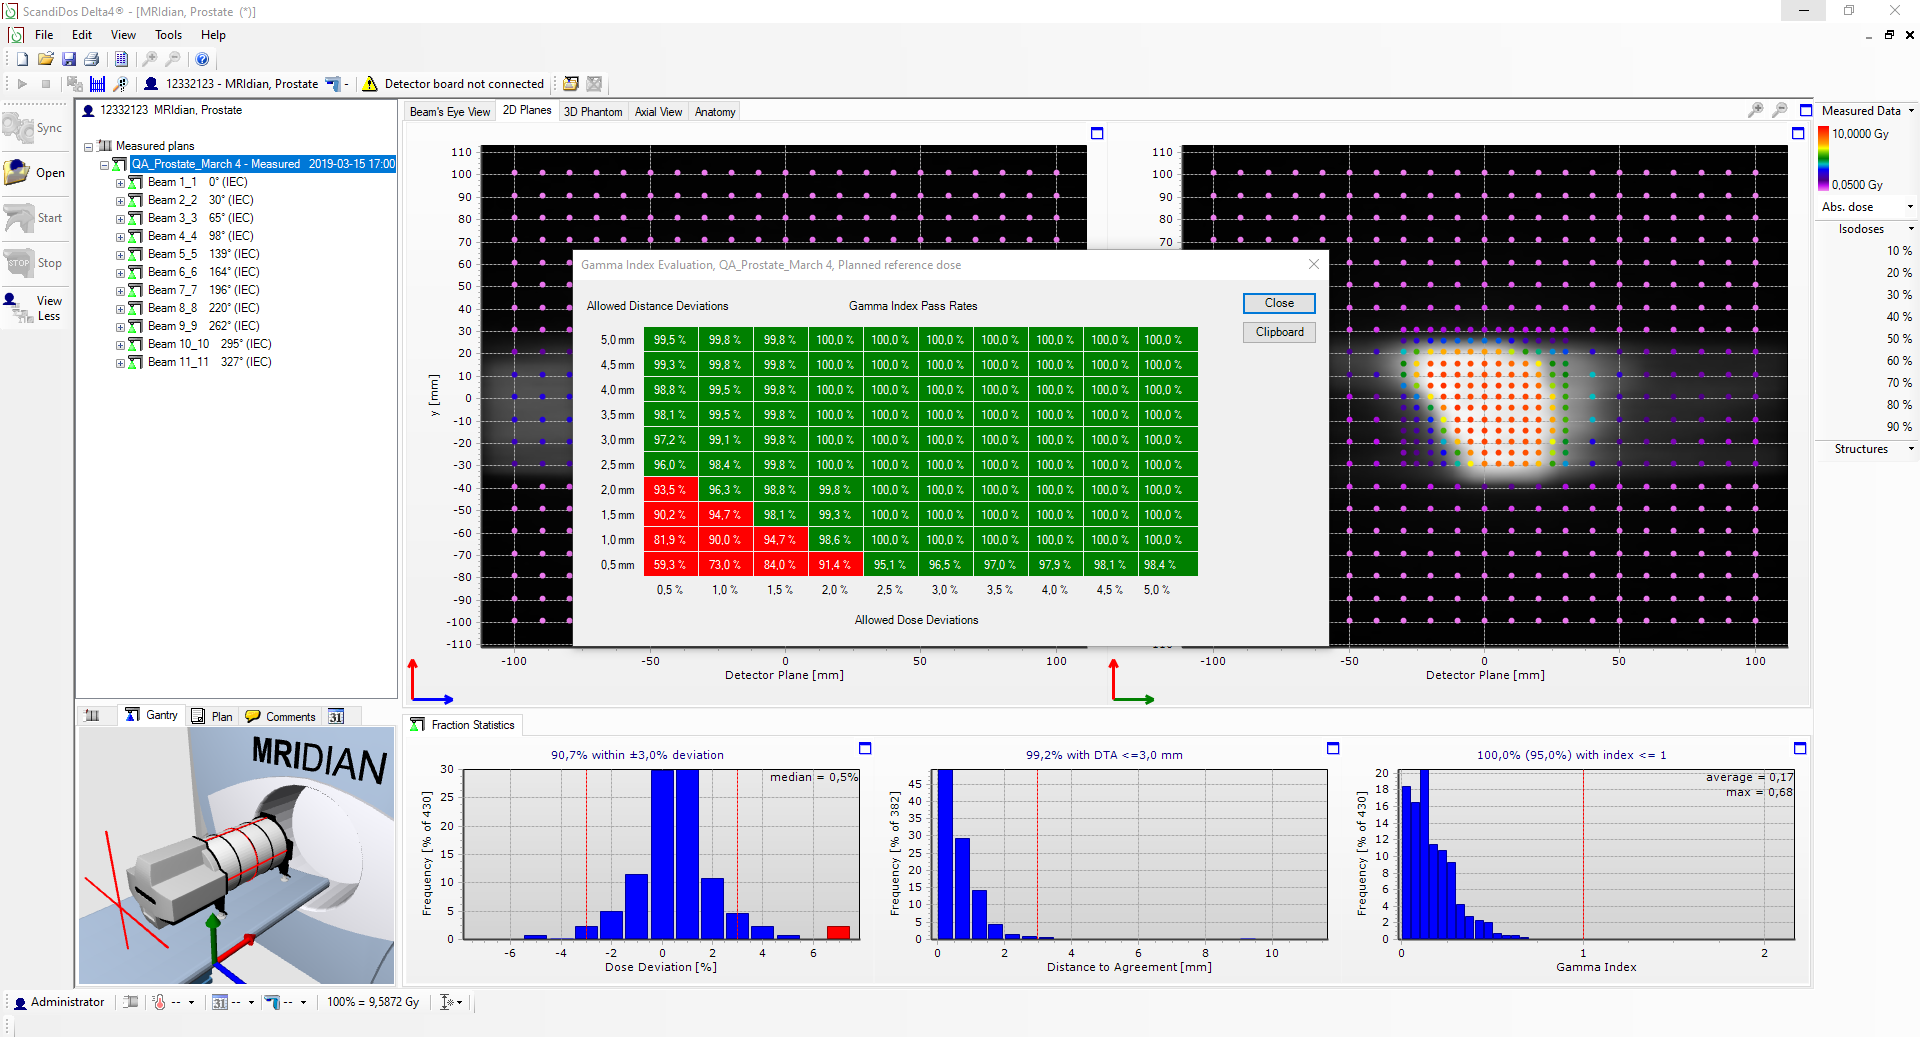Open the Tools menu
1920x1037 pixels.
(x=168, y=35)
